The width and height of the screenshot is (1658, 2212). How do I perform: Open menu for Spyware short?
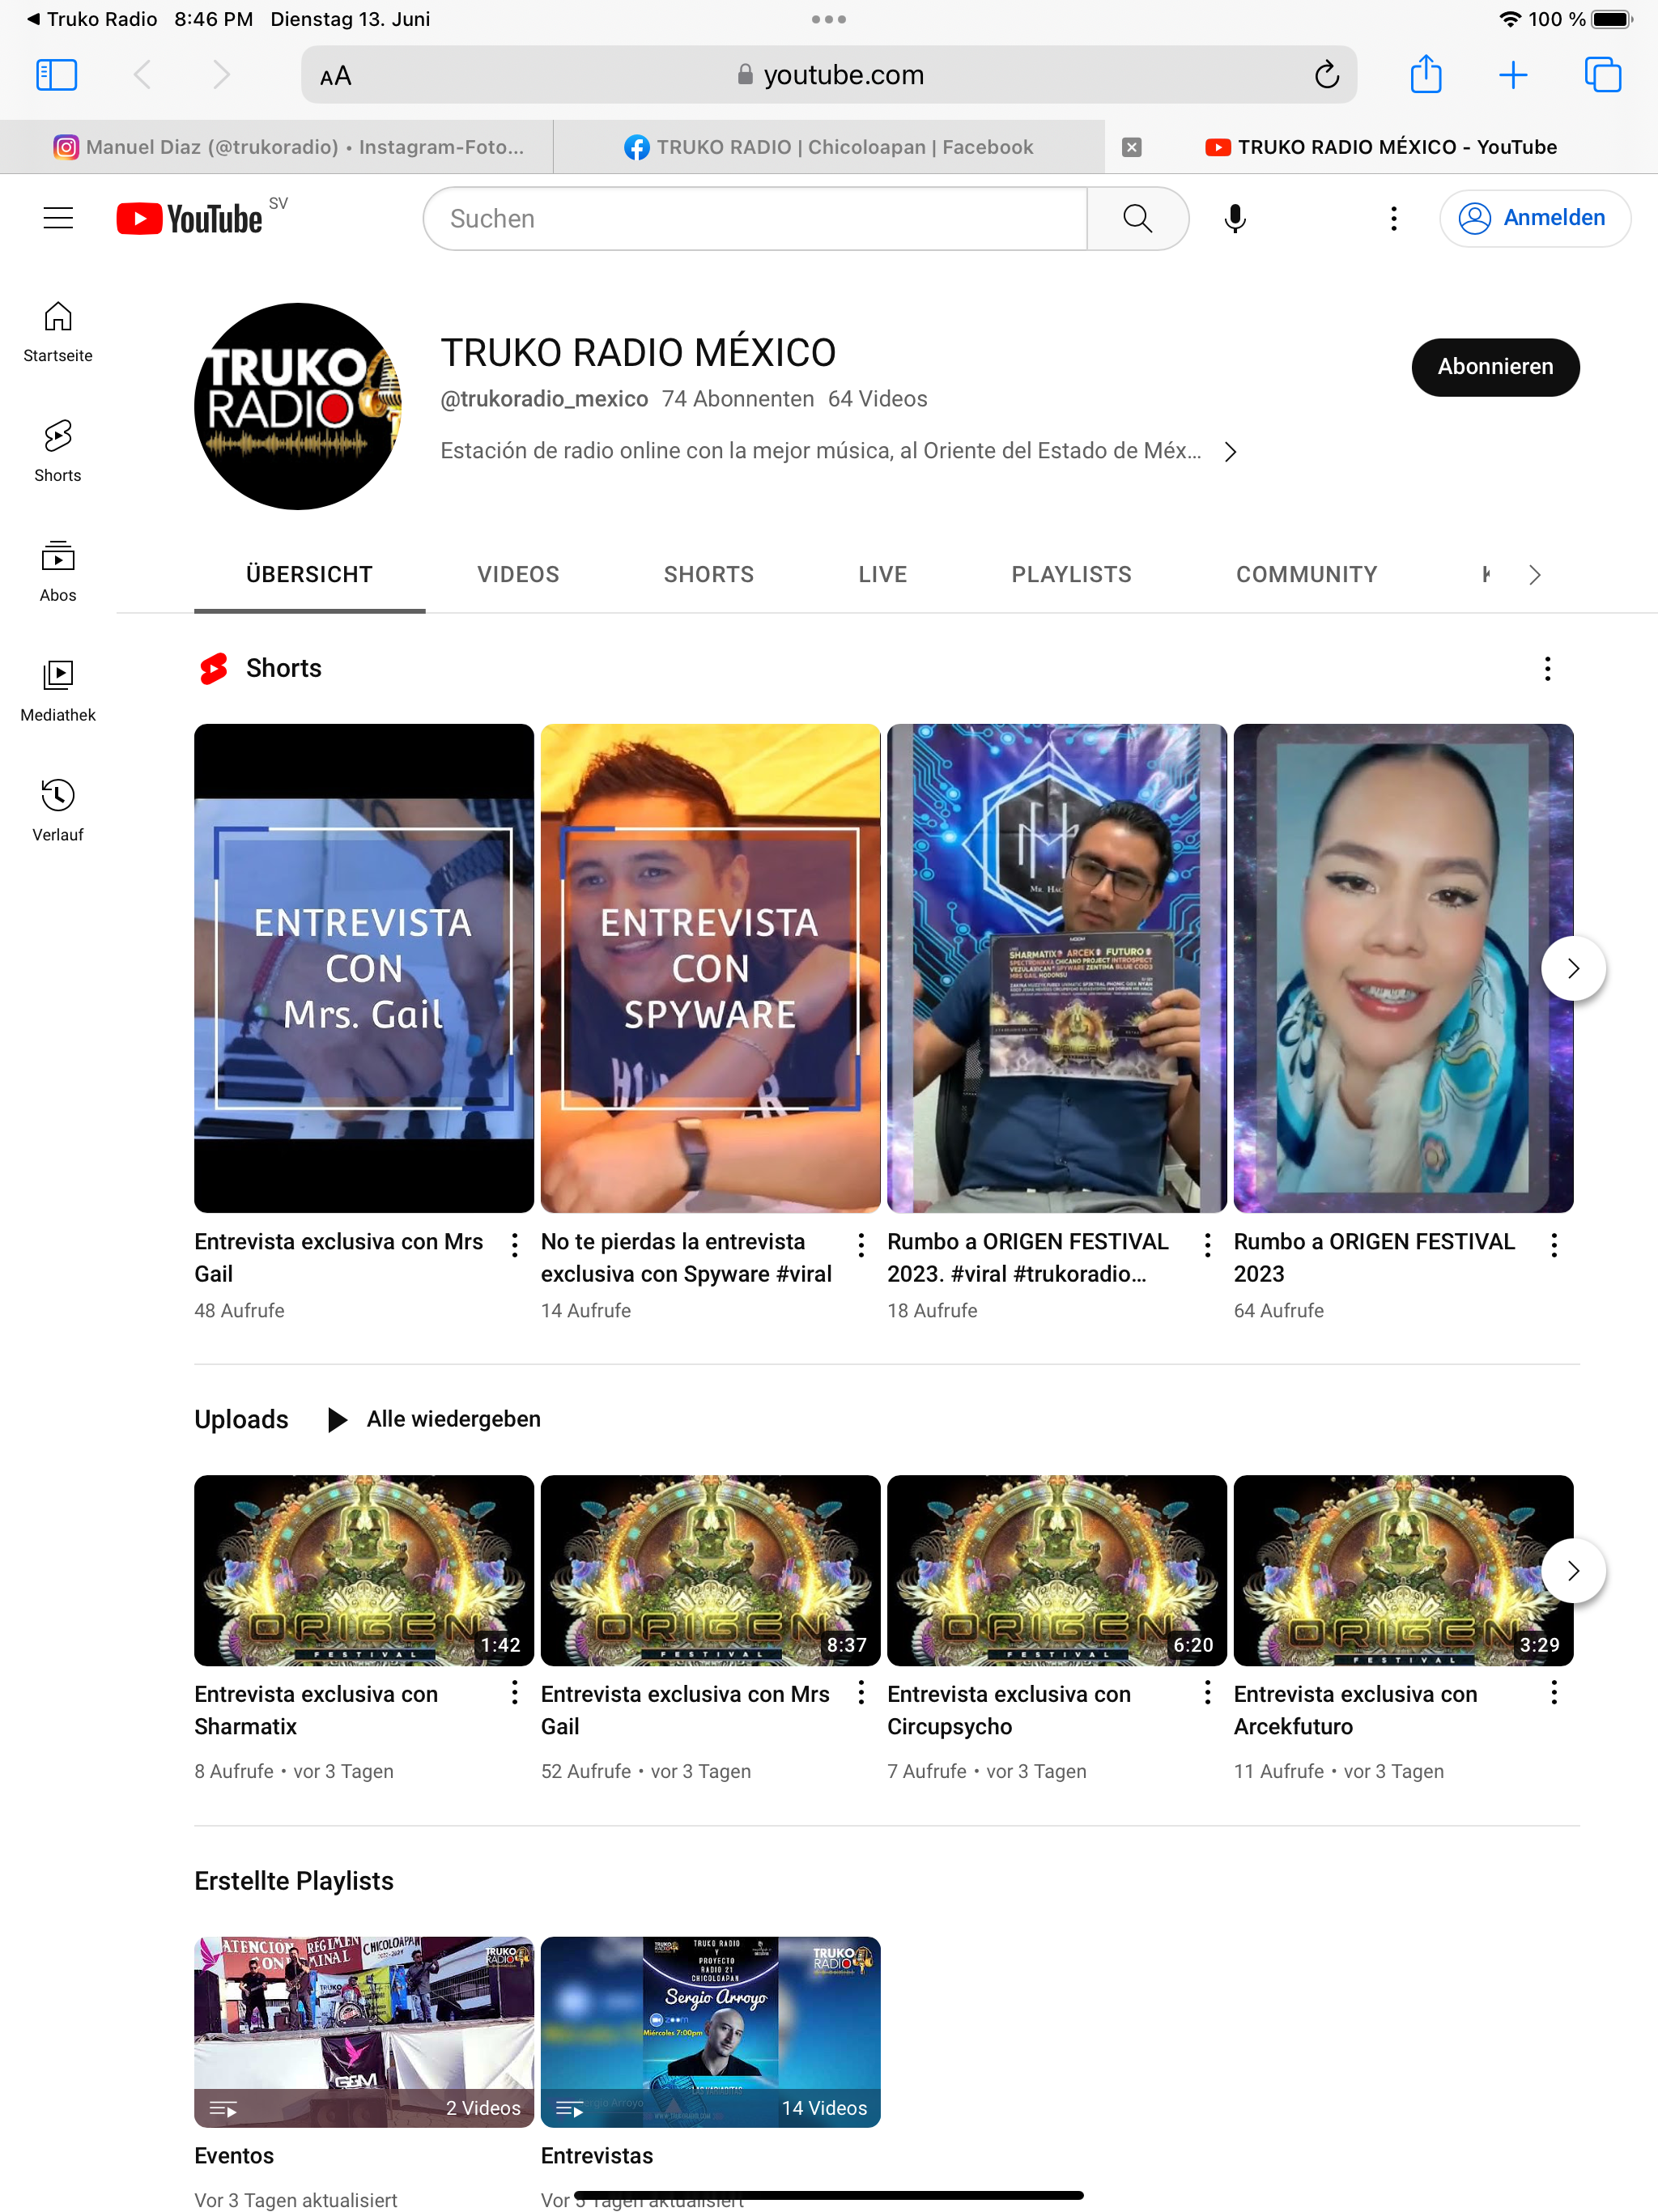(x=861, y=1245)
